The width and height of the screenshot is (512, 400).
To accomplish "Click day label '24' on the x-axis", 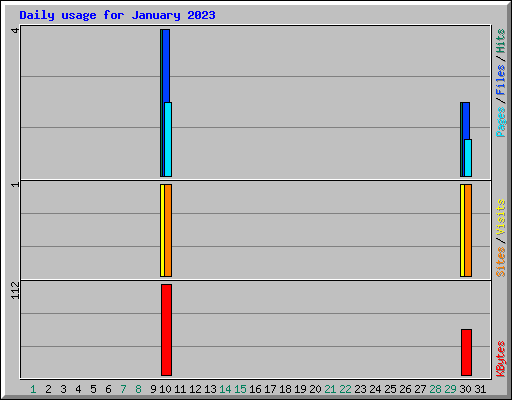I will [375, 389].
